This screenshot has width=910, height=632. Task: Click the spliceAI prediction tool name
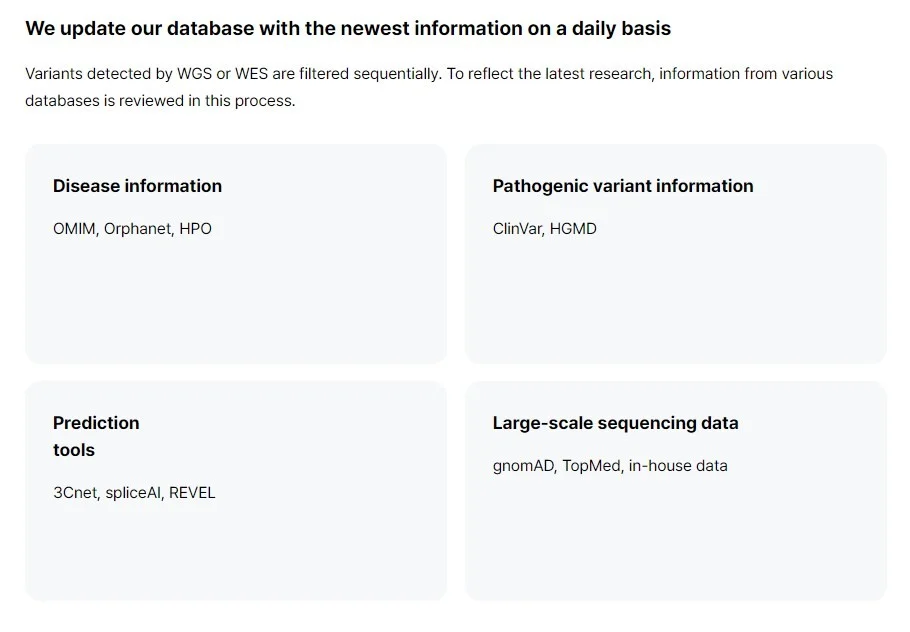[x=133, y=493]
